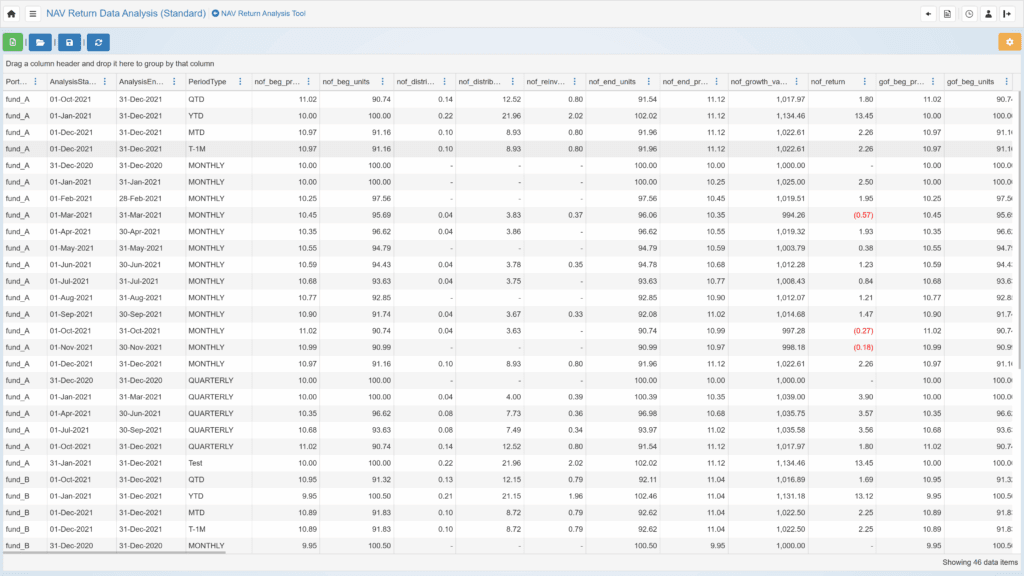This screenshot has width=1024, height=576.
Task: Open the clock history icon
Action: (x=969, y=14)
